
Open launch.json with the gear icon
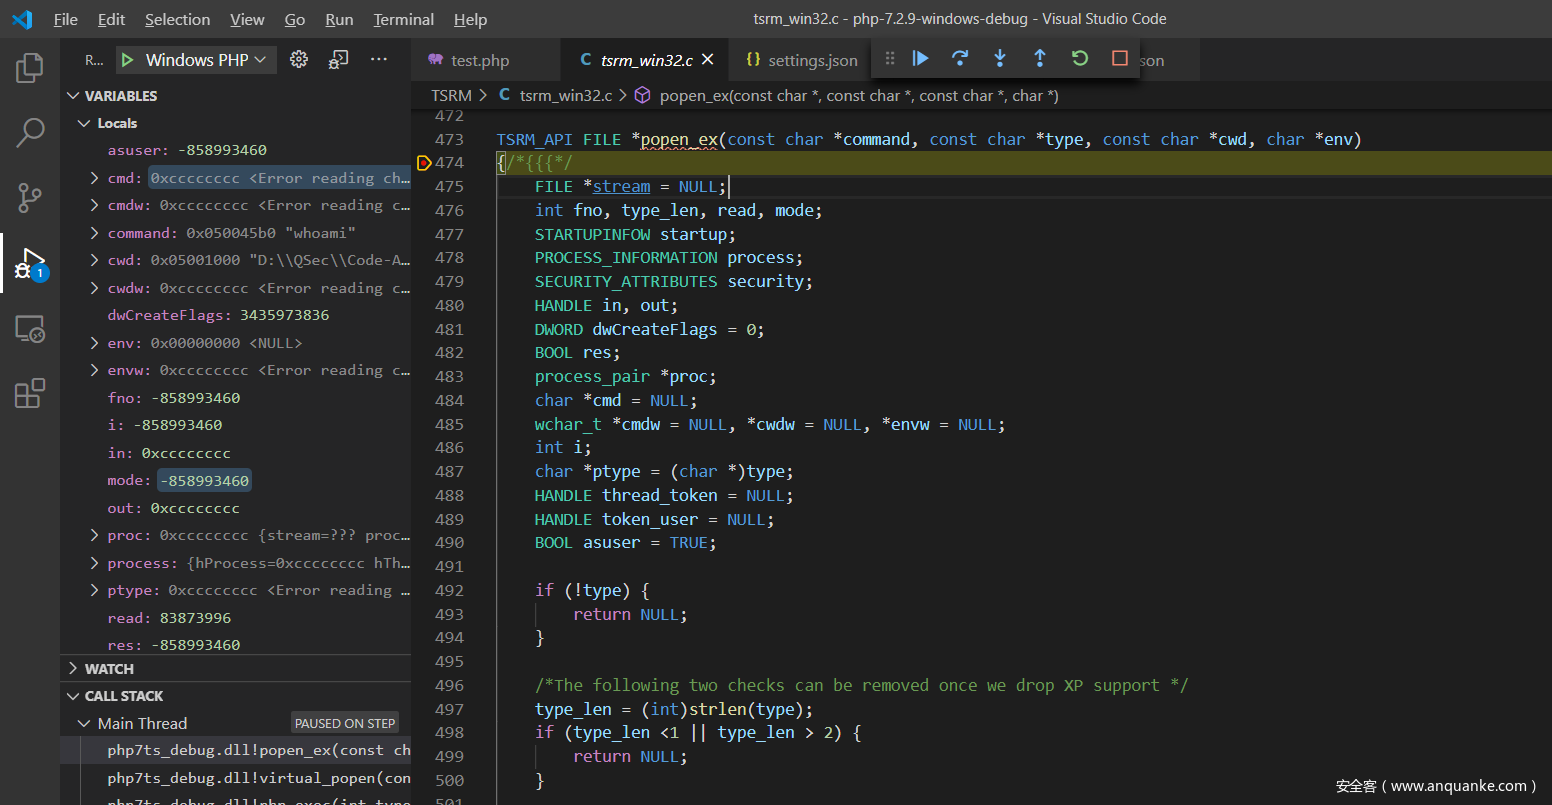299,60
